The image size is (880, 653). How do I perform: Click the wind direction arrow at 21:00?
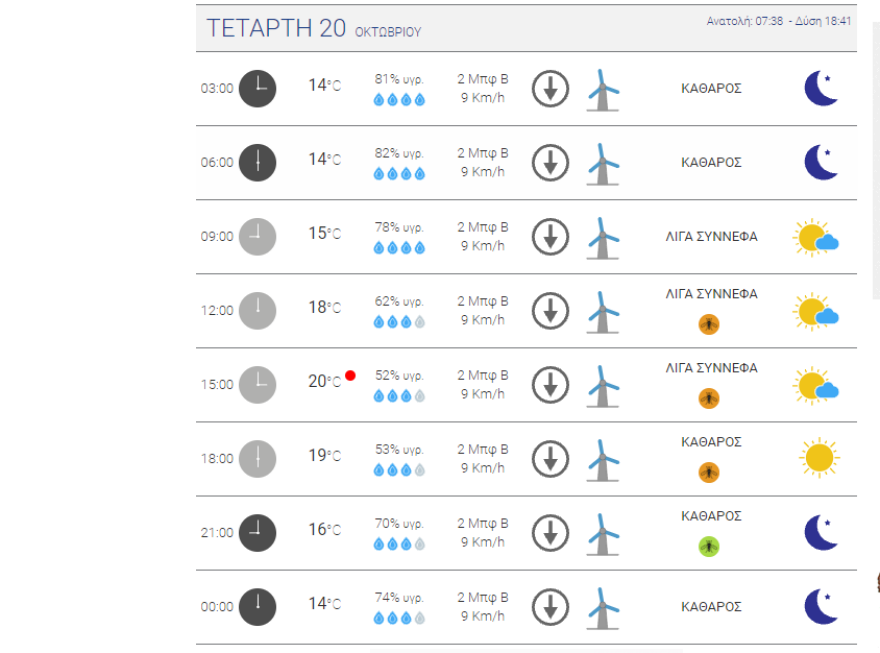point(550,533)
